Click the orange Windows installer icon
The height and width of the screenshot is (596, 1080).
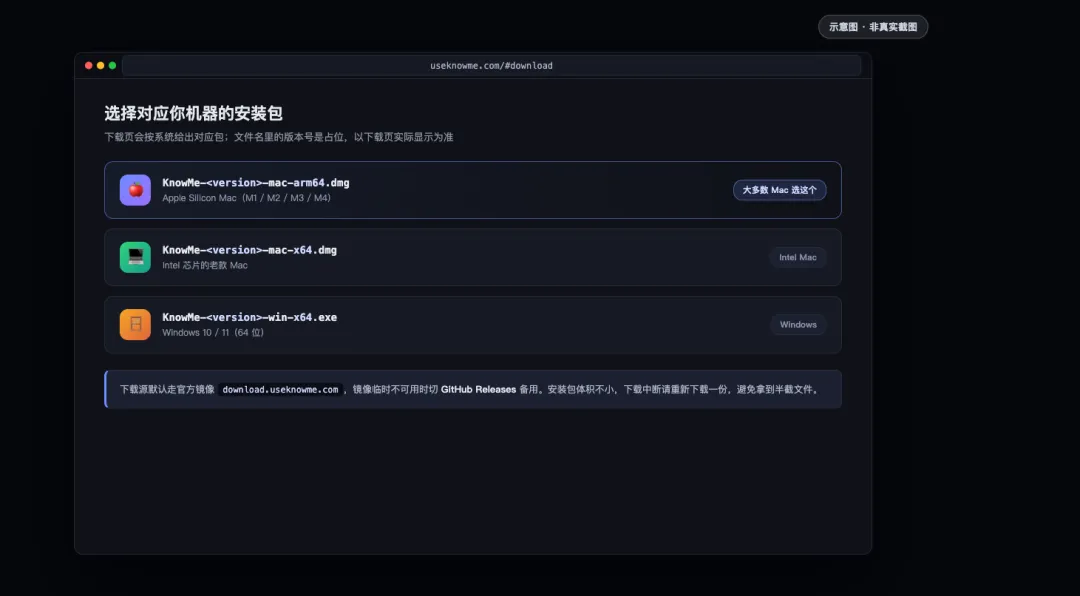[135, 325]
